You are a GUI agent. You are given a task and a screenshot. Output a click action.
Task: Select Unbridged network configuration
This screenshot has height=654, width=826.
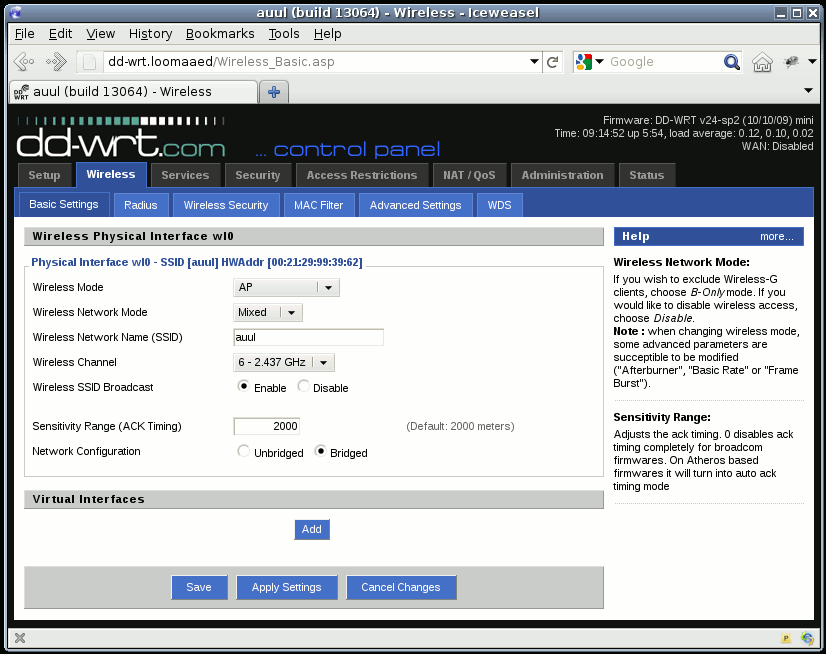[243, 451]
